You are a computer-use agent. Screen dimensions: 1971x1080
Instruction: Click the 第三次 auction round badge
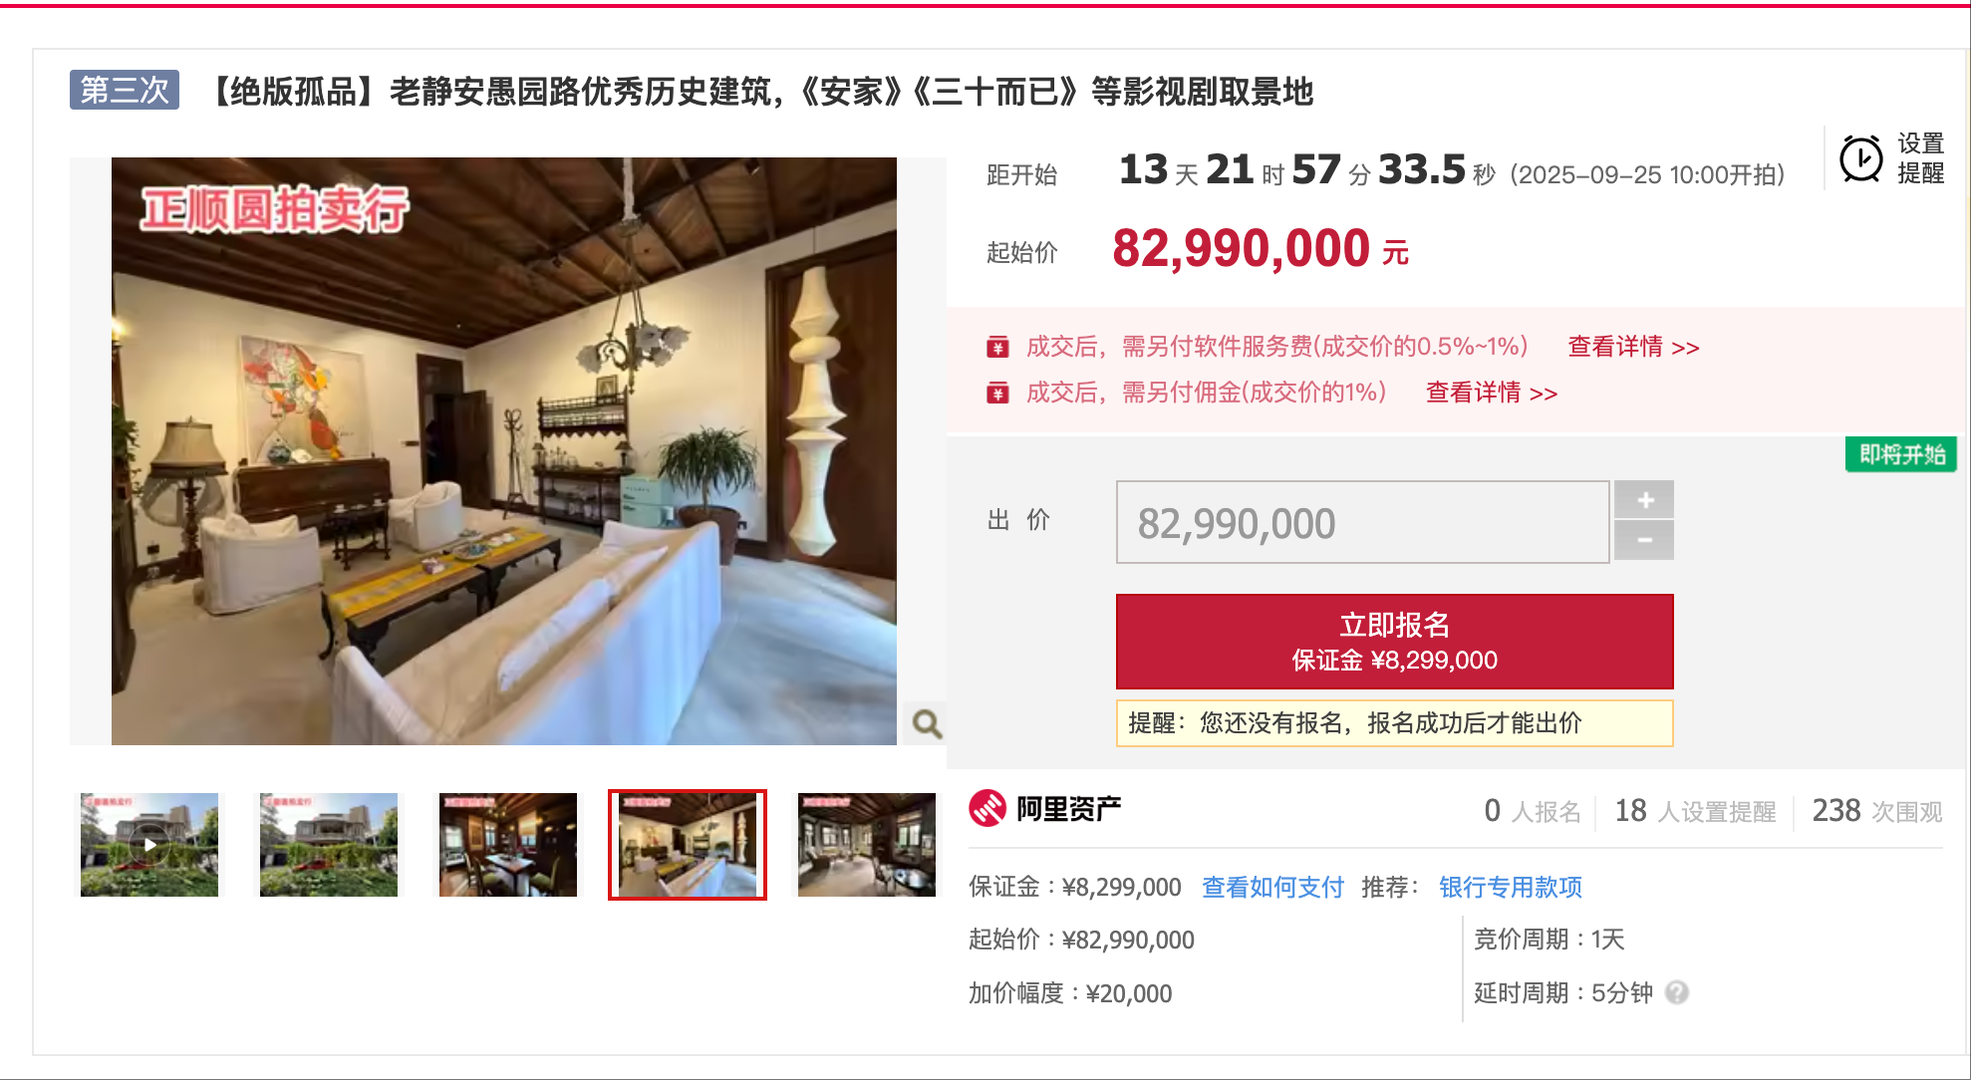[124, 90]
